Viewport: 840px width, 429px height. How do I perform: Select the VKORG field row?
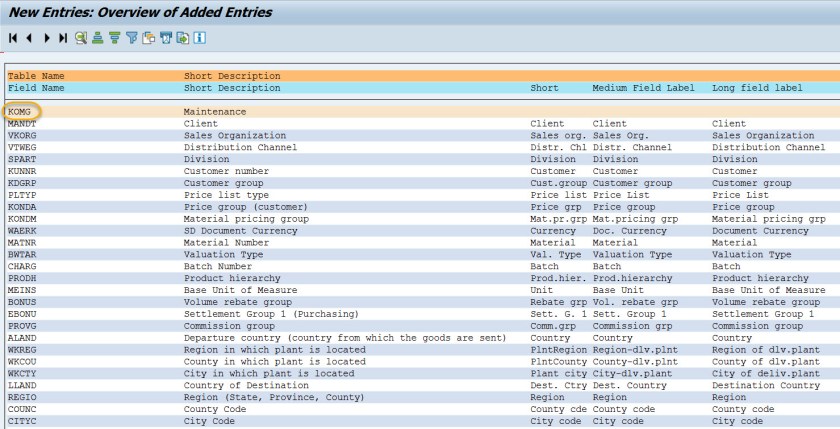coord(22,135)
